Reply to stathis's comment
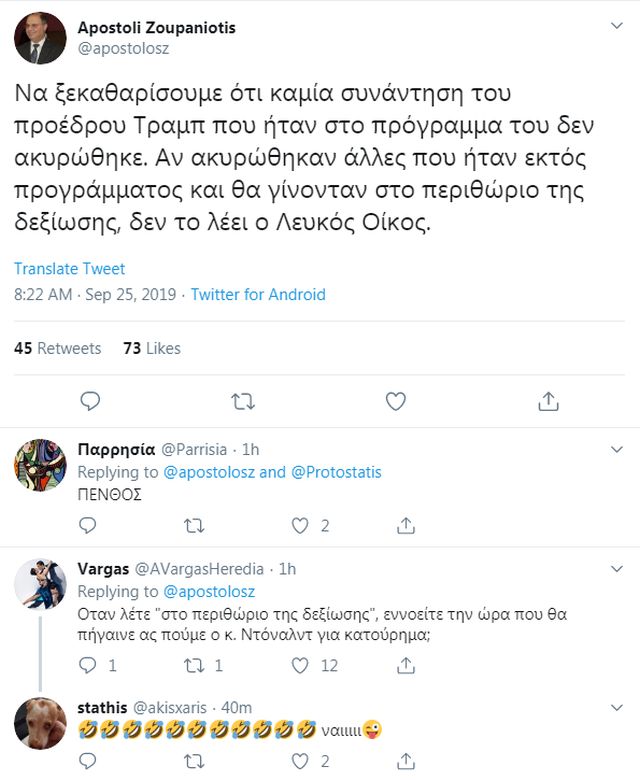The image size is (640, 781). [x=88, y=760]
